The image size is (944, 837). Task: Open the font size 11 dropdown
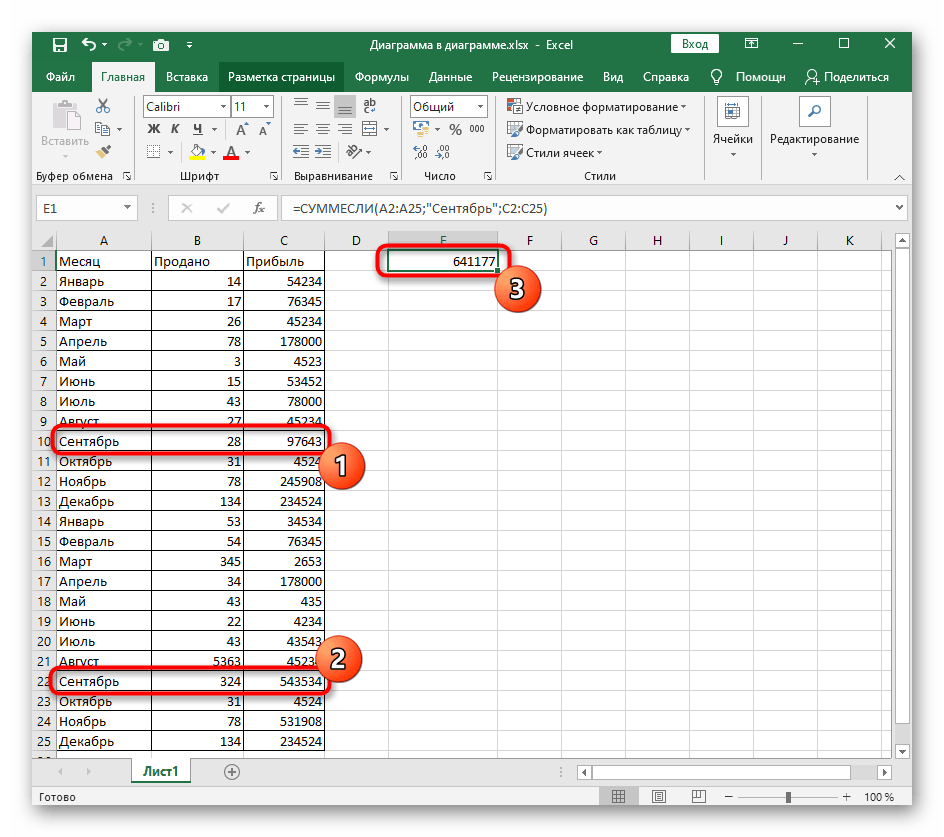pyautogui.click(x=267, y=107)
